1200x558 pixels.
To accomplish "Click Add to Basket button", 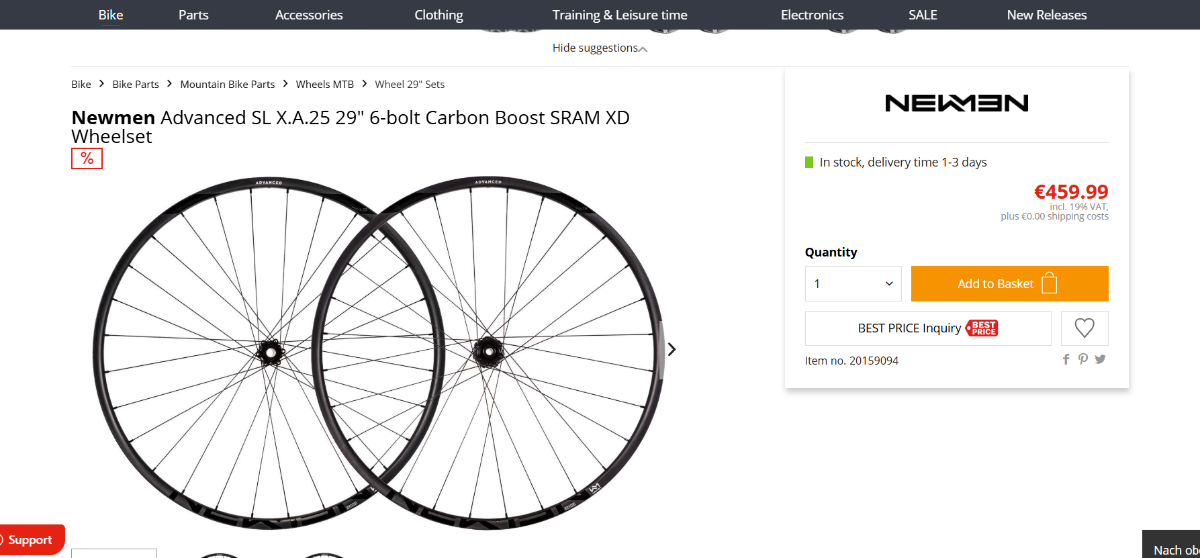I will (x=1010, y=284).
